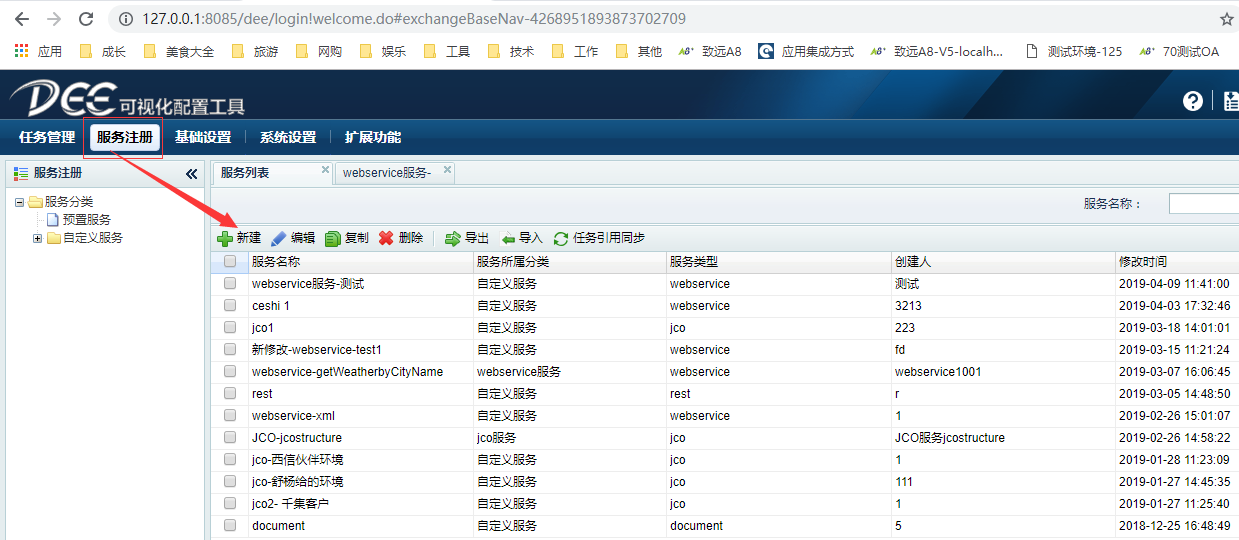
Task: Toggle the select-all checkbox in table header
Action: [230, 262]
